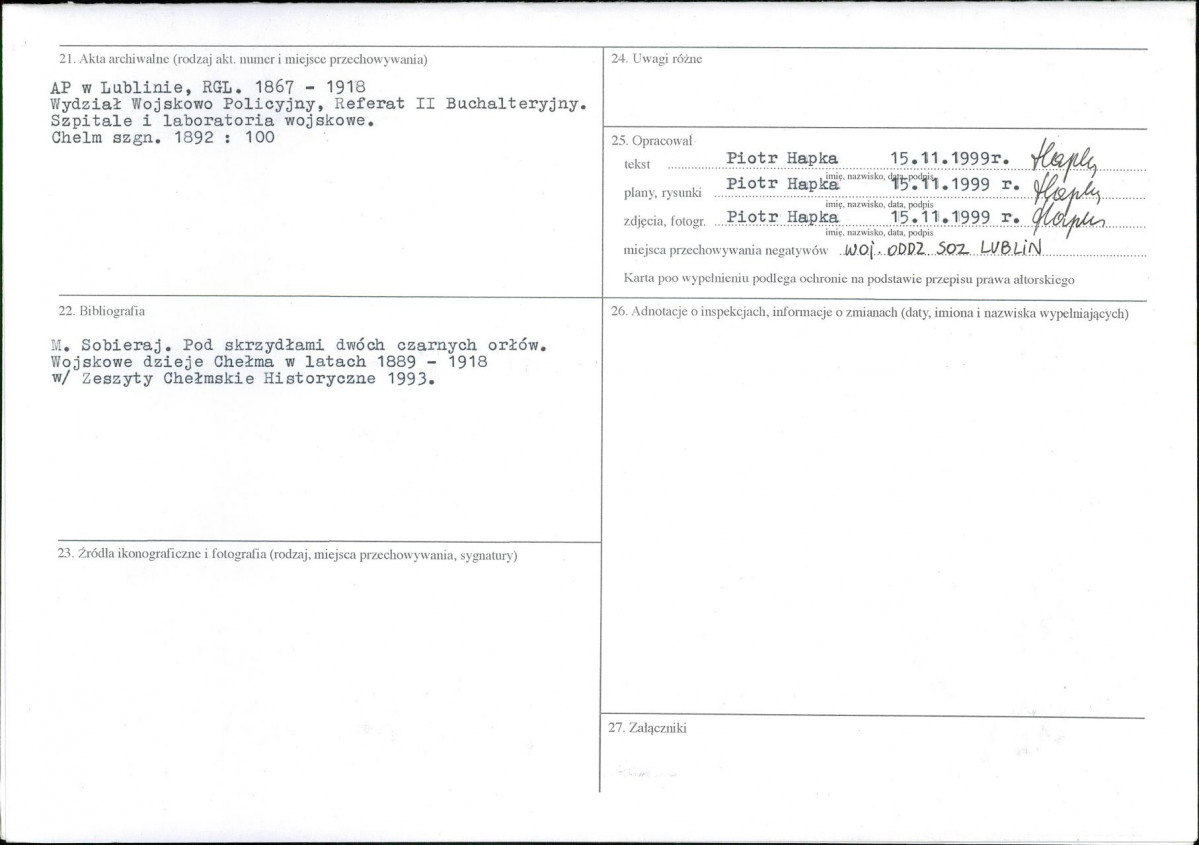Click the 25. Opracował heading
Screen dimensions: 1199x845
pyautogui.click(x=651, y=141)
